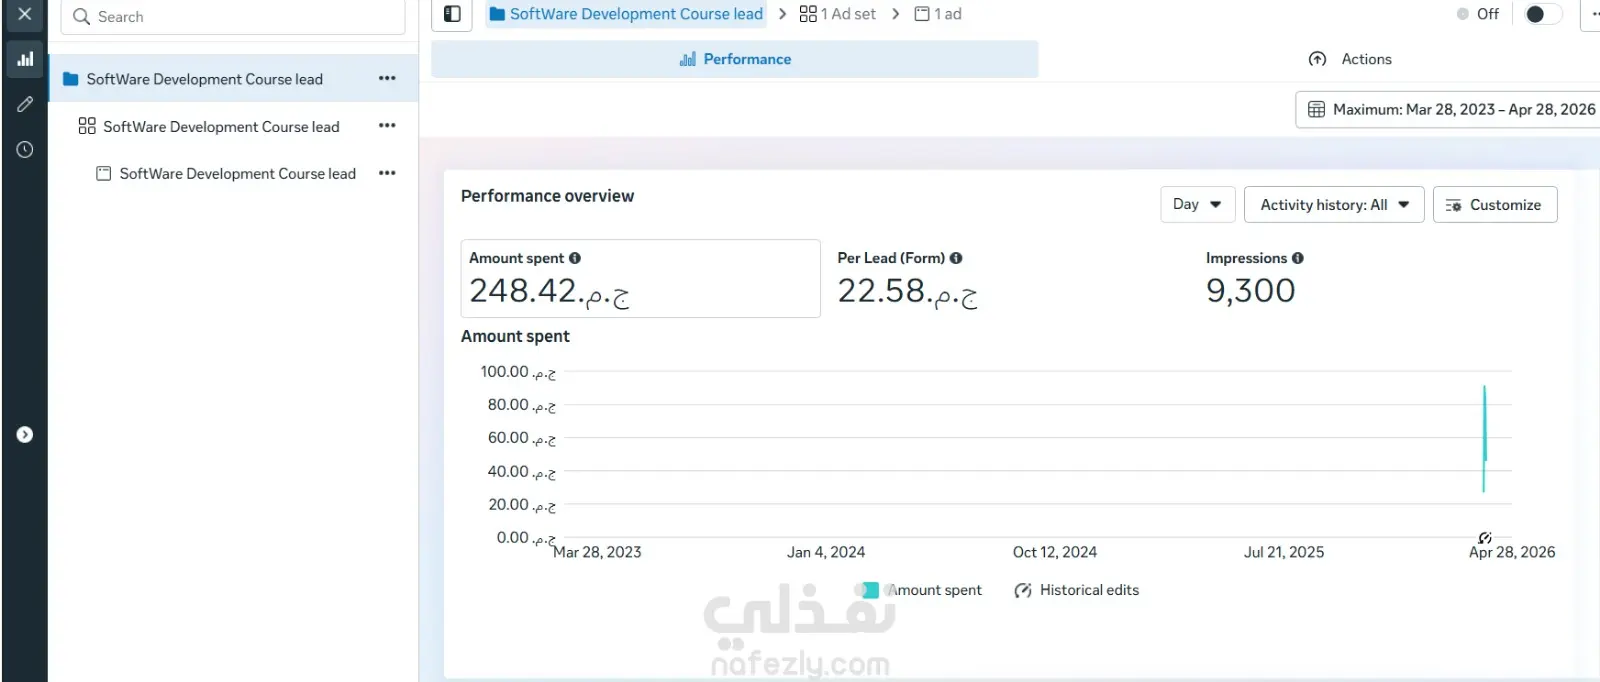Expand the left rail with arrow circle
The width and height of the screenshot is (1600, 682).
[x=25, y=435]
